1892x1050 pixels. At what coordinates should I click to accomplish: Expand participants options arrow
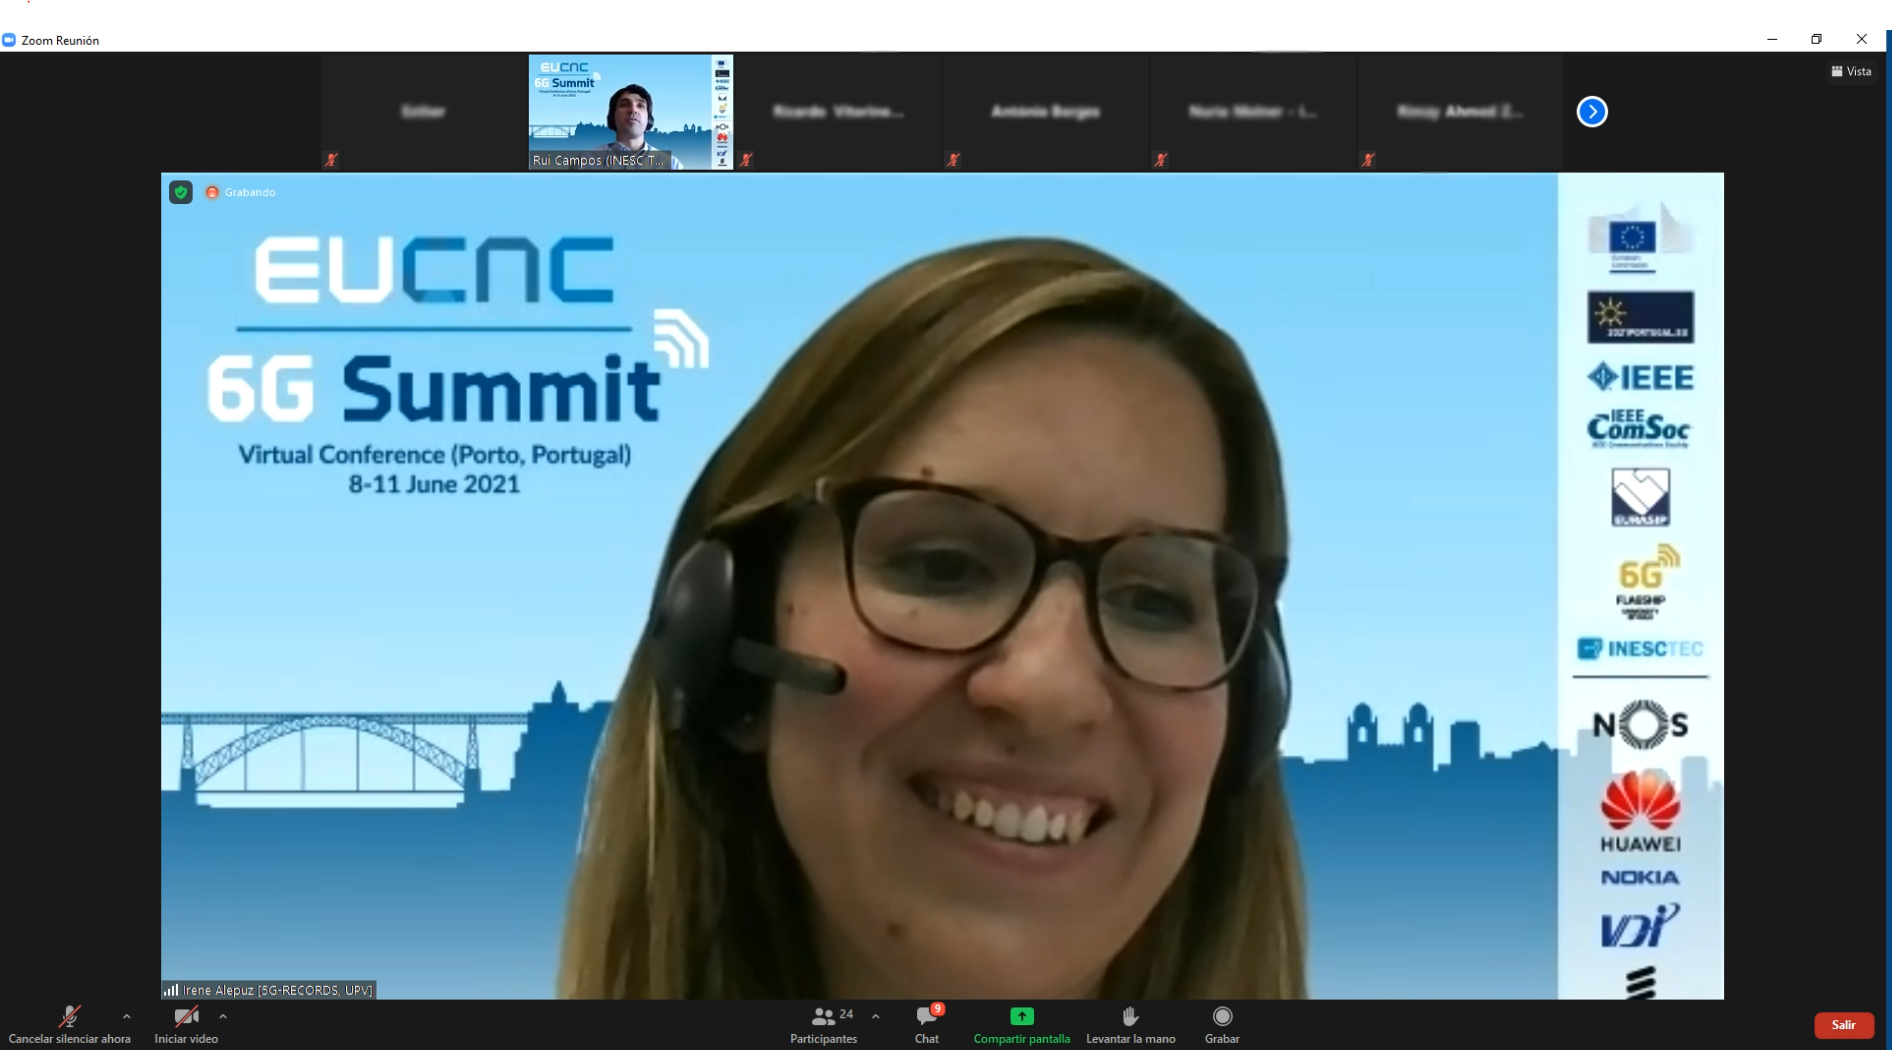tap(876, 1016)
